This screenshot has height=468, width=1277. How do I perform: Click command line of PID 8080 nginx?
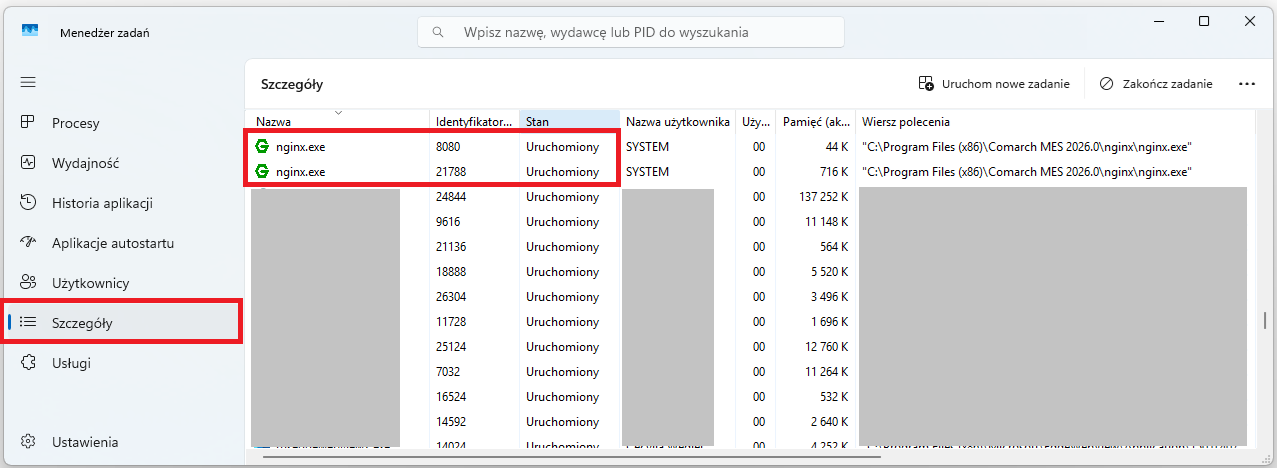point(1026,147)
